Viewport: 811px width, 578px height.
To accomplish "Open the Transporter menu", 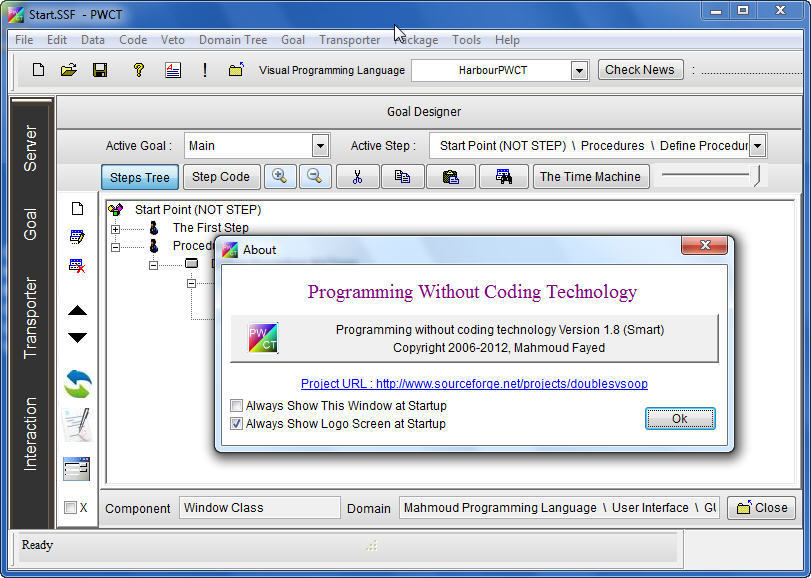I will 349,40.
